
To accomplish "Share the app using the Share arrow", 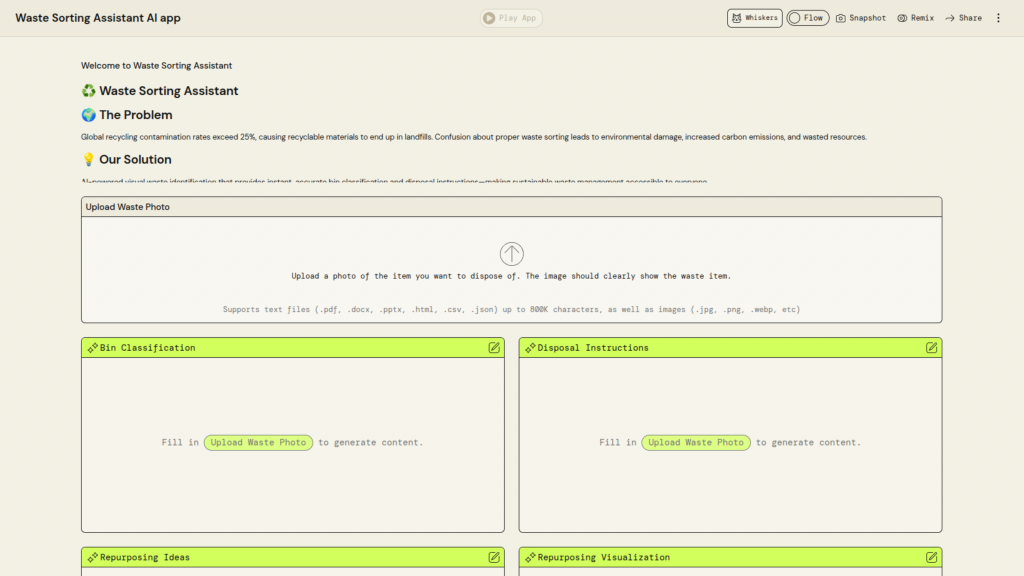I will click(963, 18).
